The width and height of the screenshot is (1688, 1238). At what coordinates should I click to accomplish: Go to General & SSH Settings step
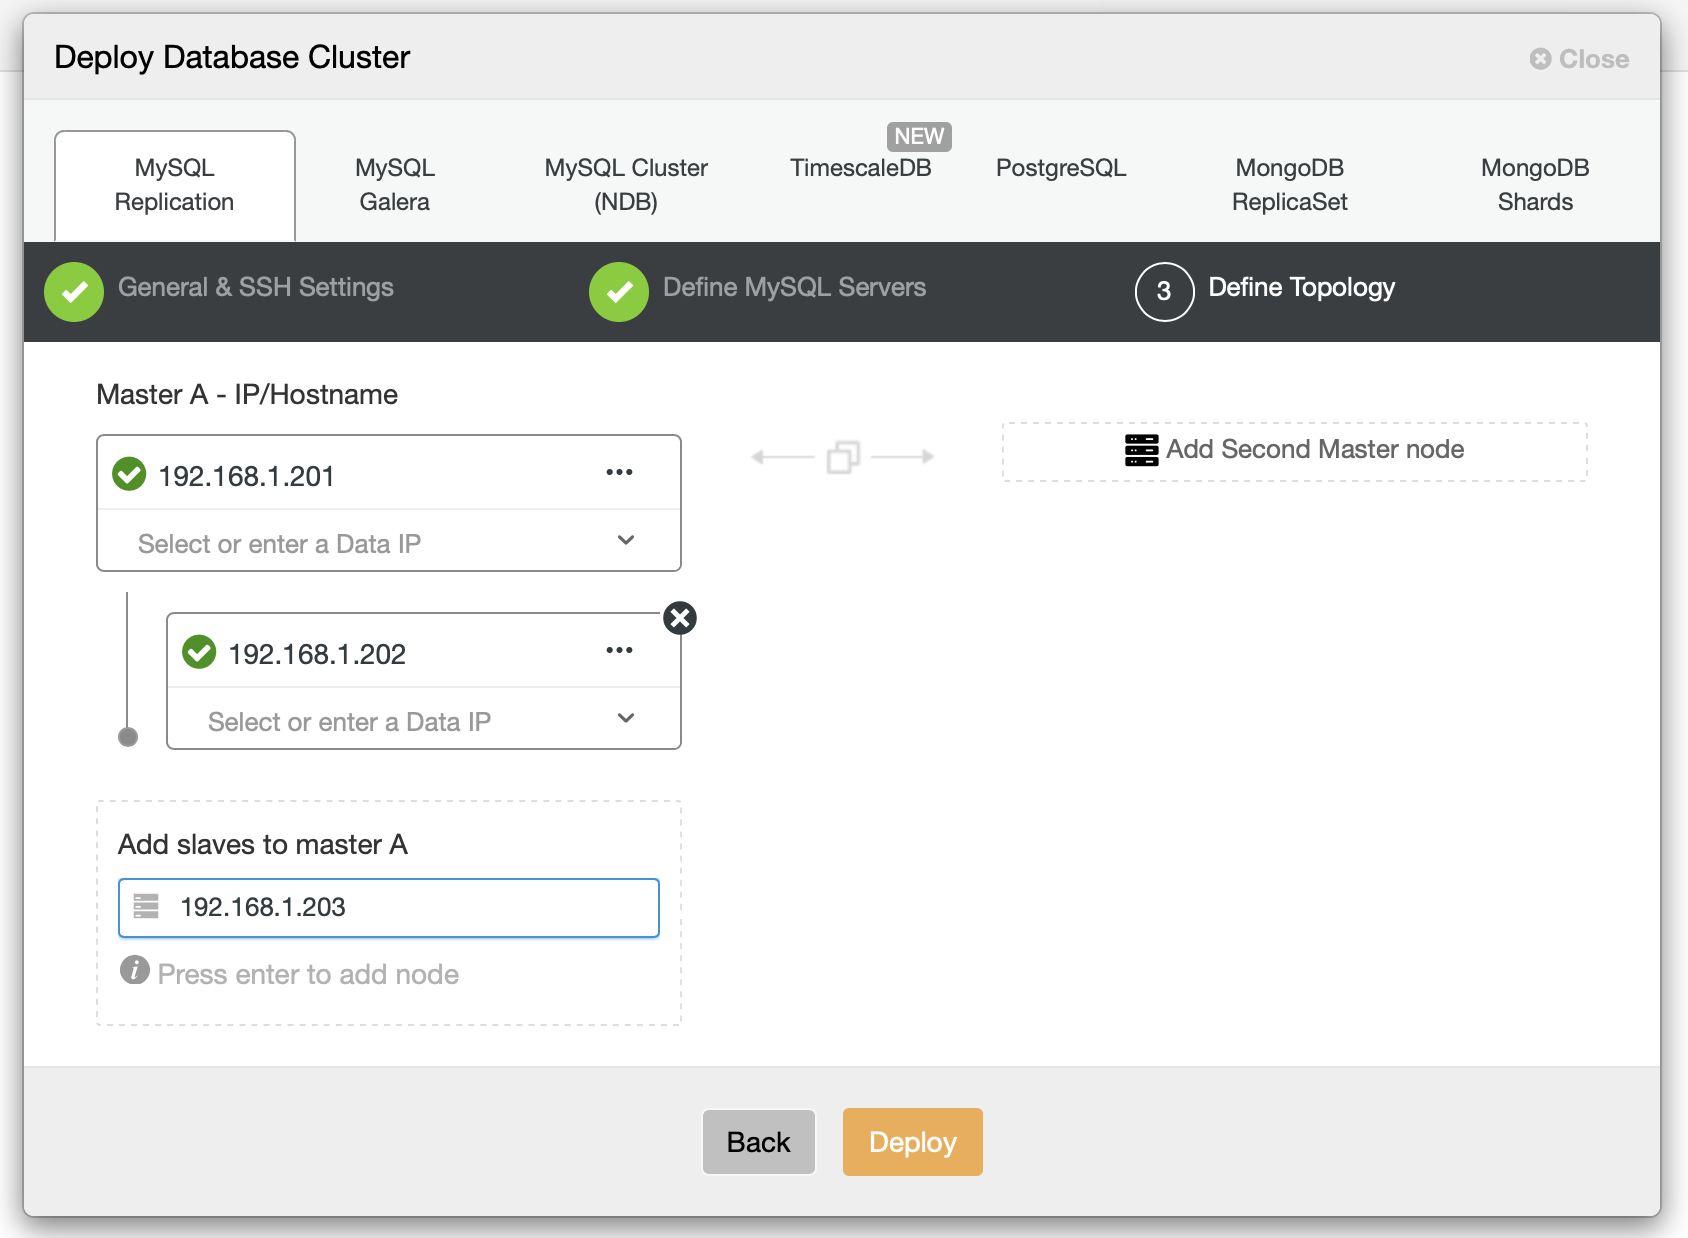coord(256,288)
